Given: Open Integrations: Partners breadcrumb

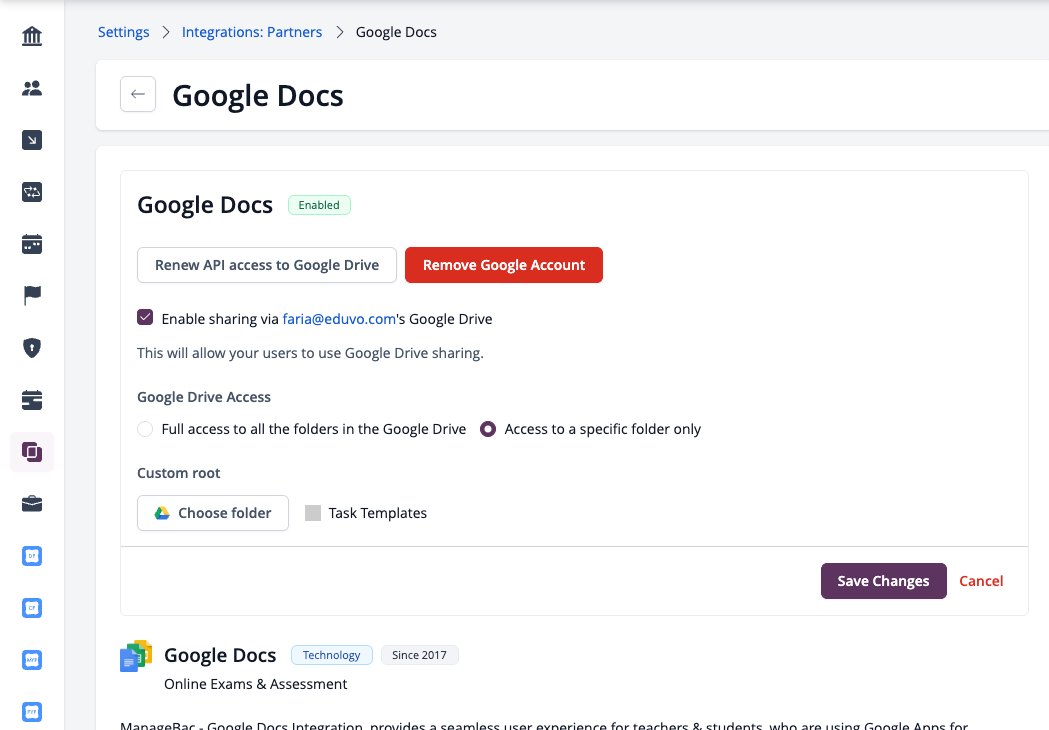Looking at the screenshot, I should point(252,32).
